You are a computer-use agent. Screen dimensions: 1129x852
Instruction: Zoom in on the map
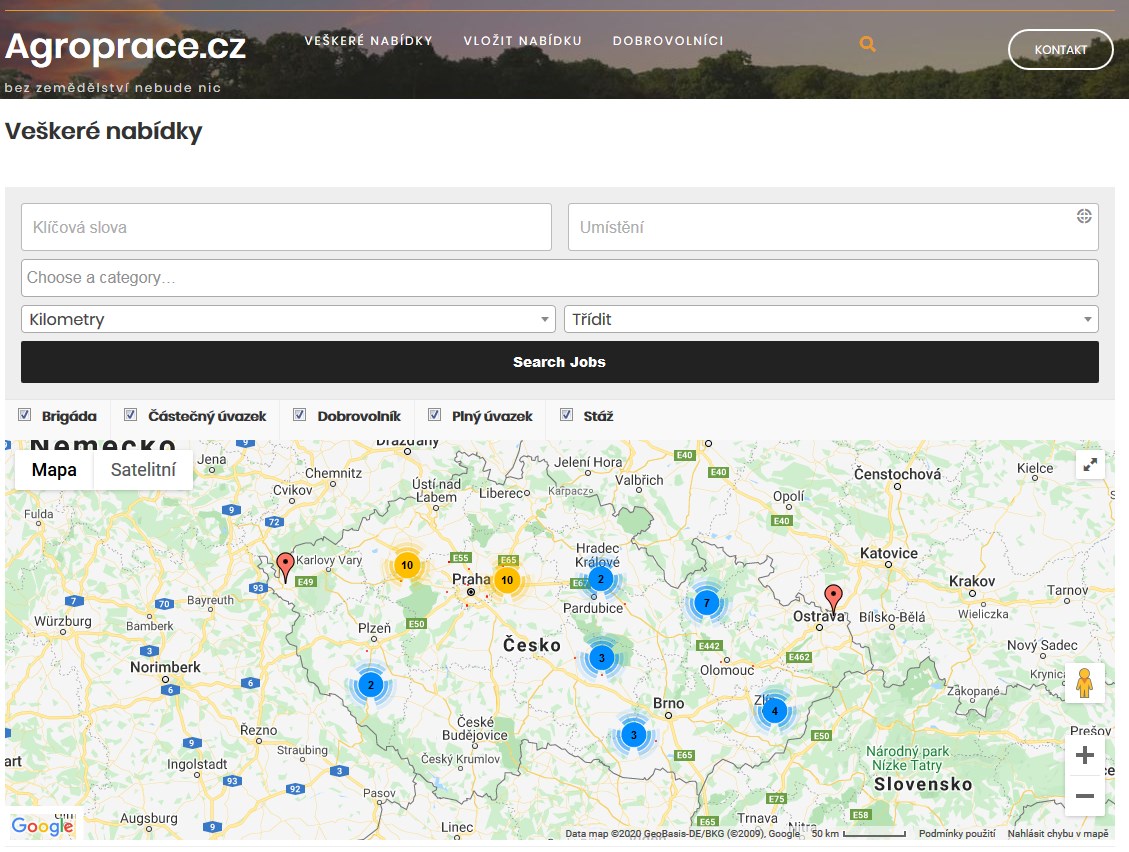point(1084,756)
